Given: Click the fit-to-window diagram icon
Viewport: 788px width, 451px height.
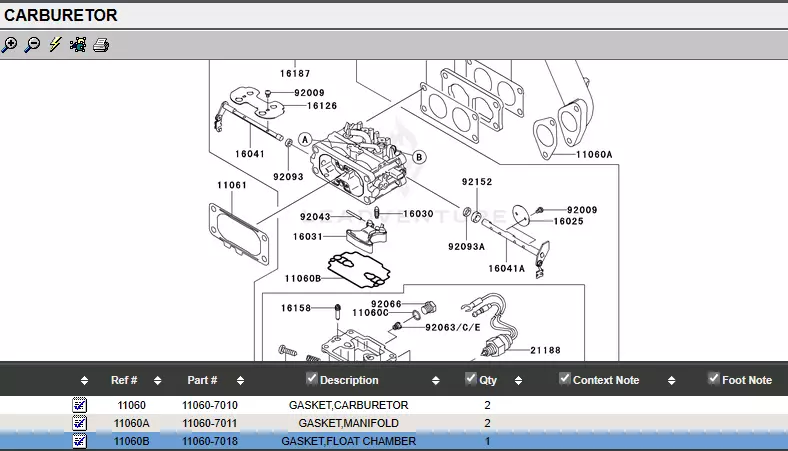Looking at the screenshot, I should (x=77, y=45).
